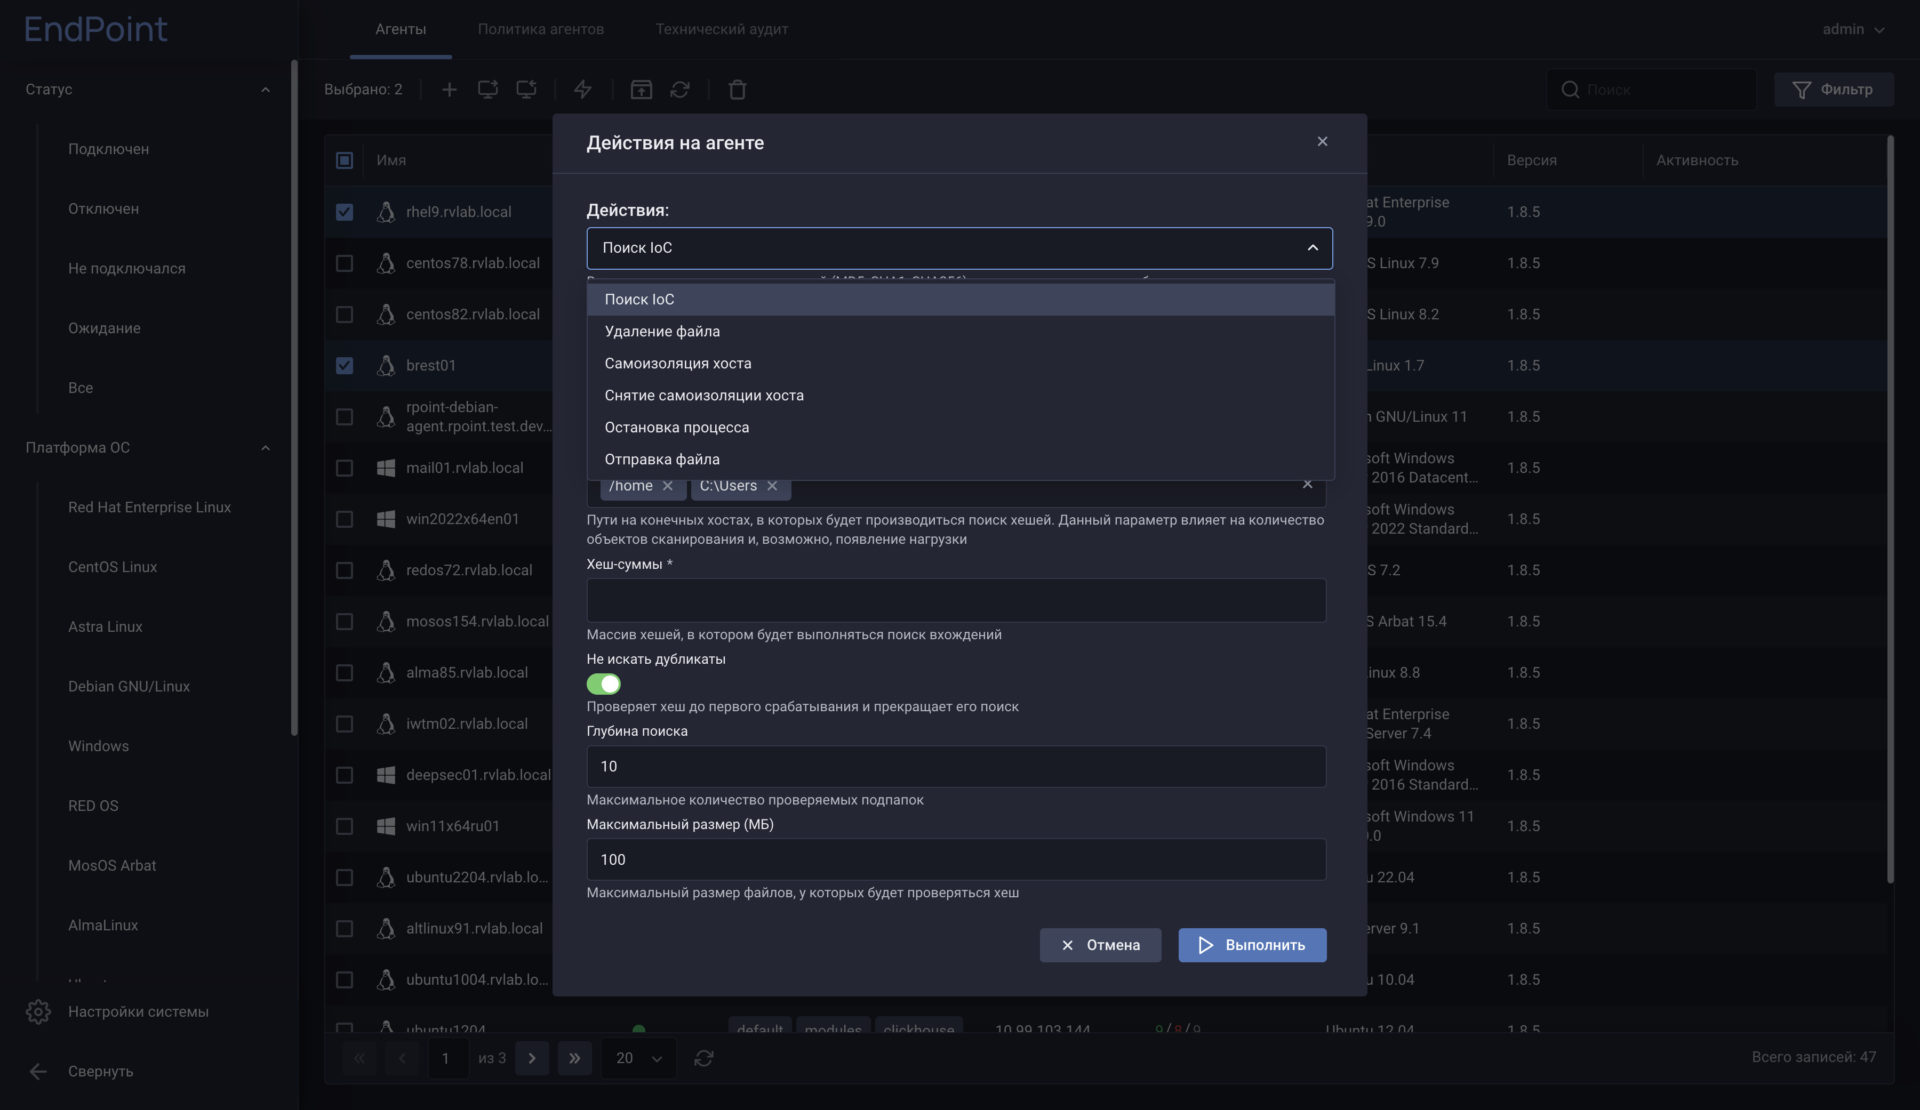Viewport: 1920px width, 1110px height.
Task: Go to next page arrow
Action: pos(532,1058)
